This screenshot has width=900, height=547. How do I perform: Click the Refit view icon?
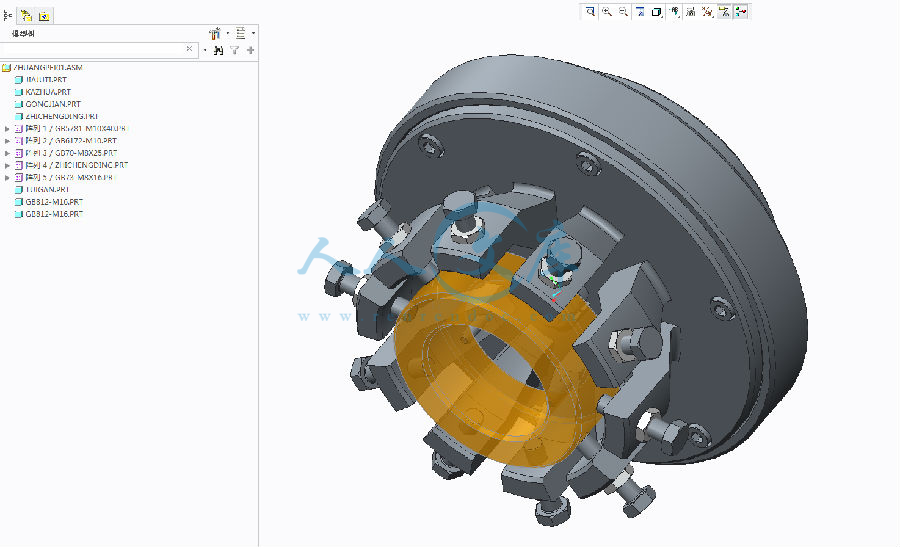coord(591,12)
